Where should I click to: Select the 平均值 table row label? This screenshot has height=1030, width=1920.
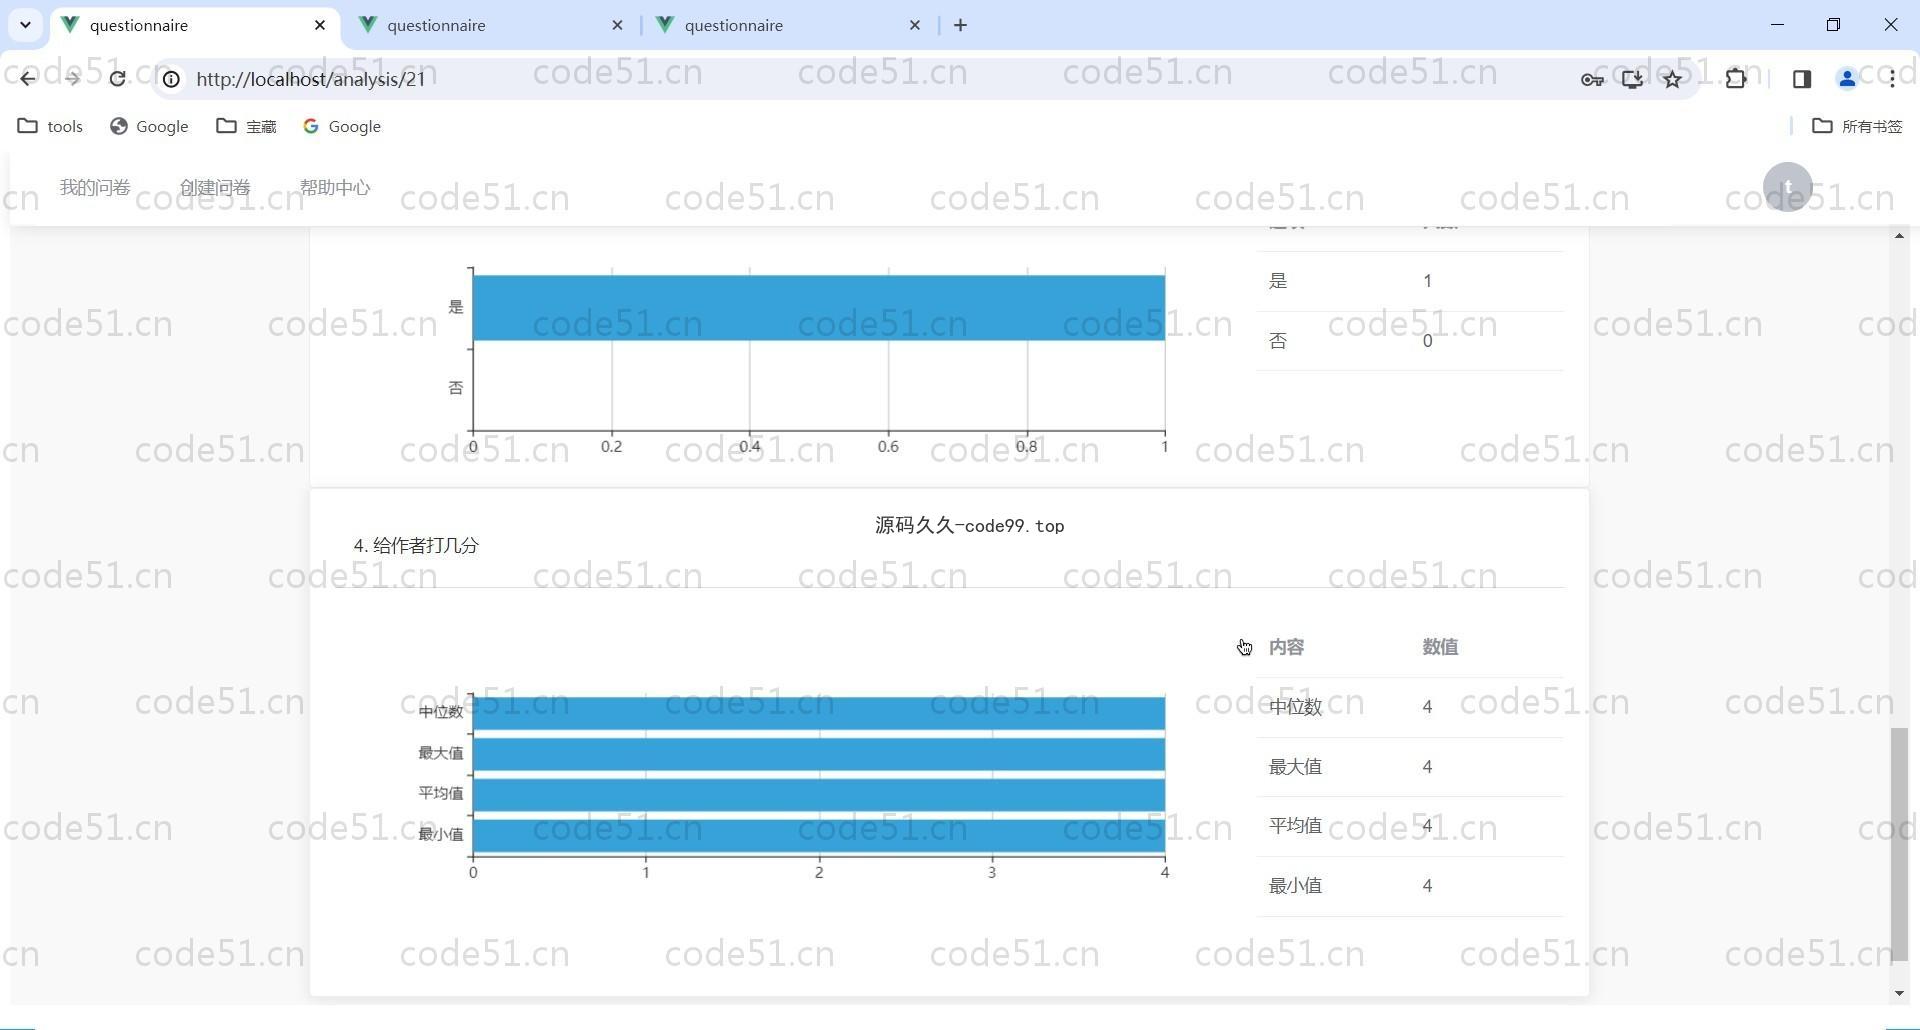(x=1295, y=826)
